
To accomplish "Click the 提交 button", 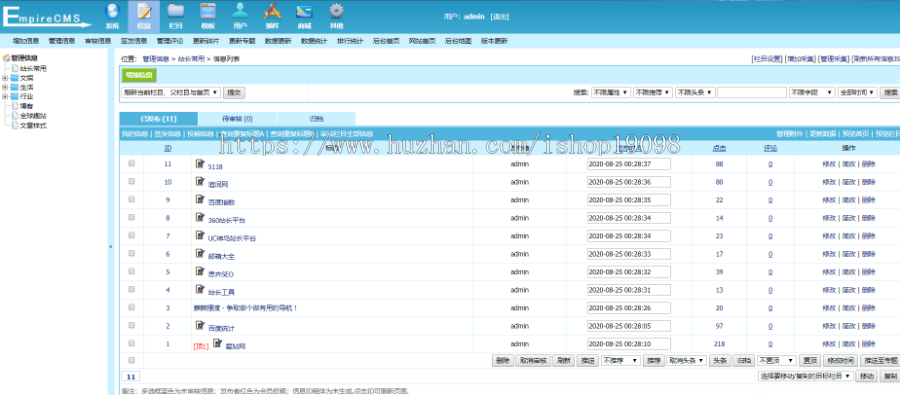I will [x=234, y=92].
